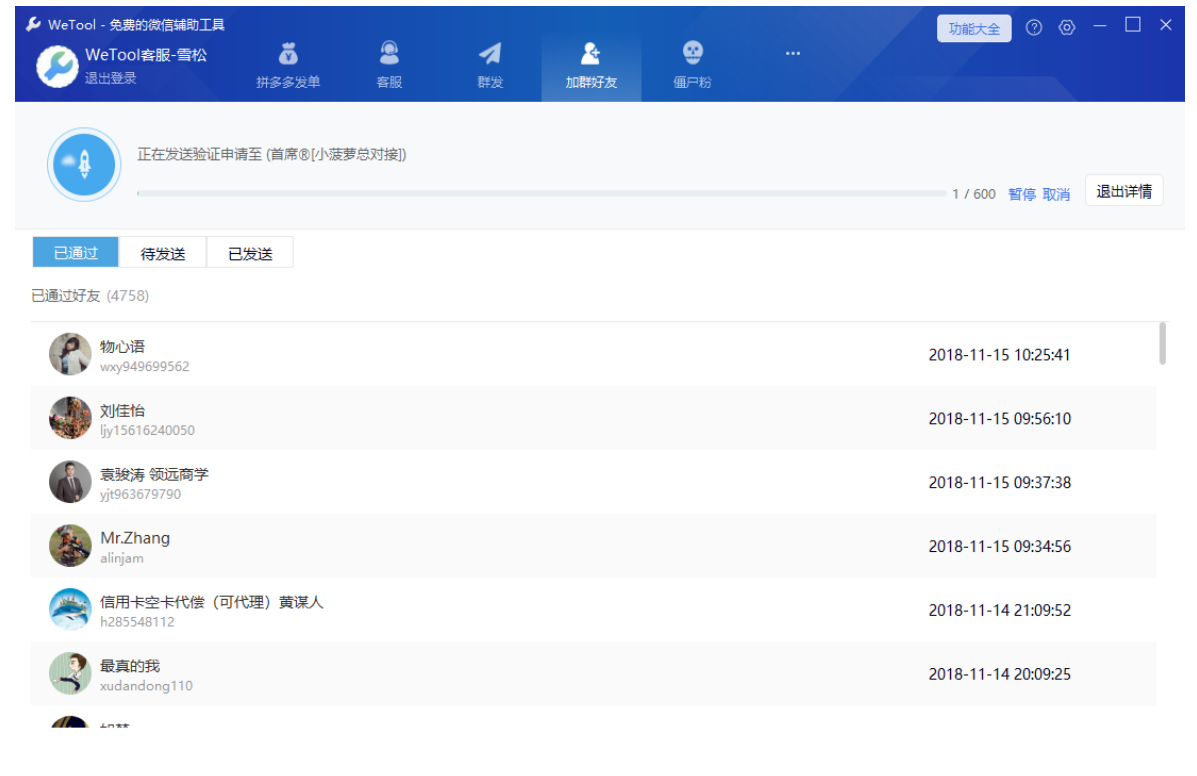Viewport: 1197px width, 776px height.
Task: Select the name Mr.Zhang
Action: pos(135,539)
